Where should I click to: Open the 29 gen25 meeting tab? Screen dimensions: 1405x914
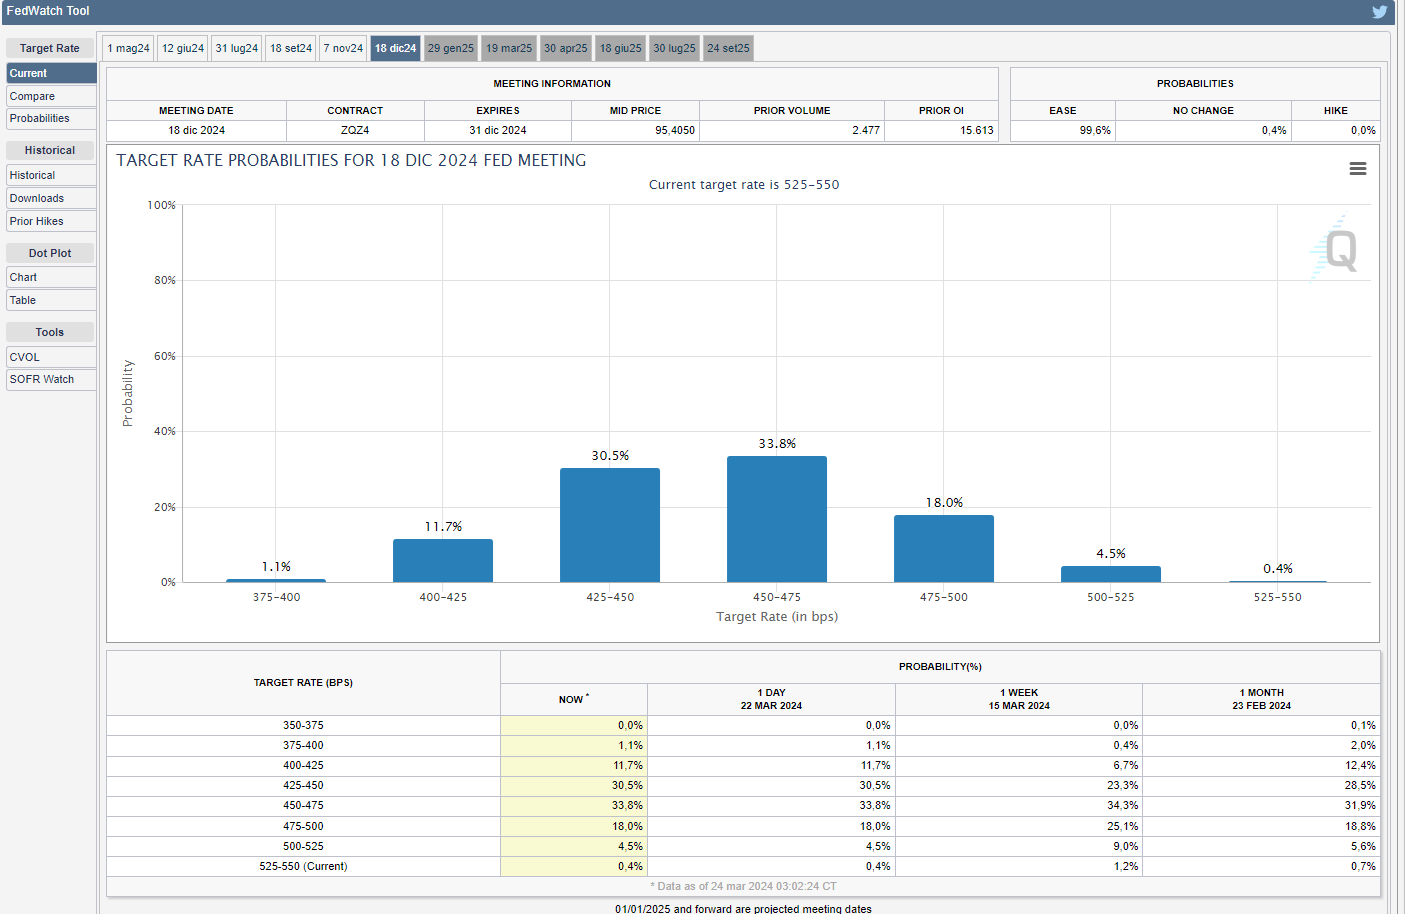point(450,48)
